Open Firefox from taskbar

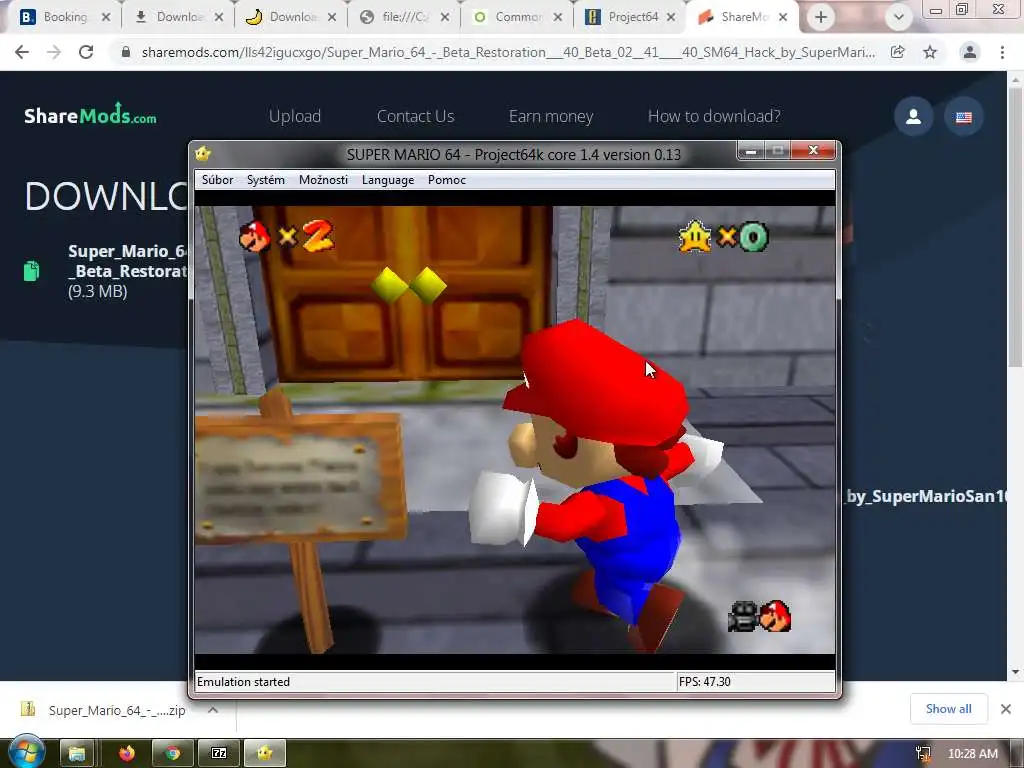[x=127, y=754]
